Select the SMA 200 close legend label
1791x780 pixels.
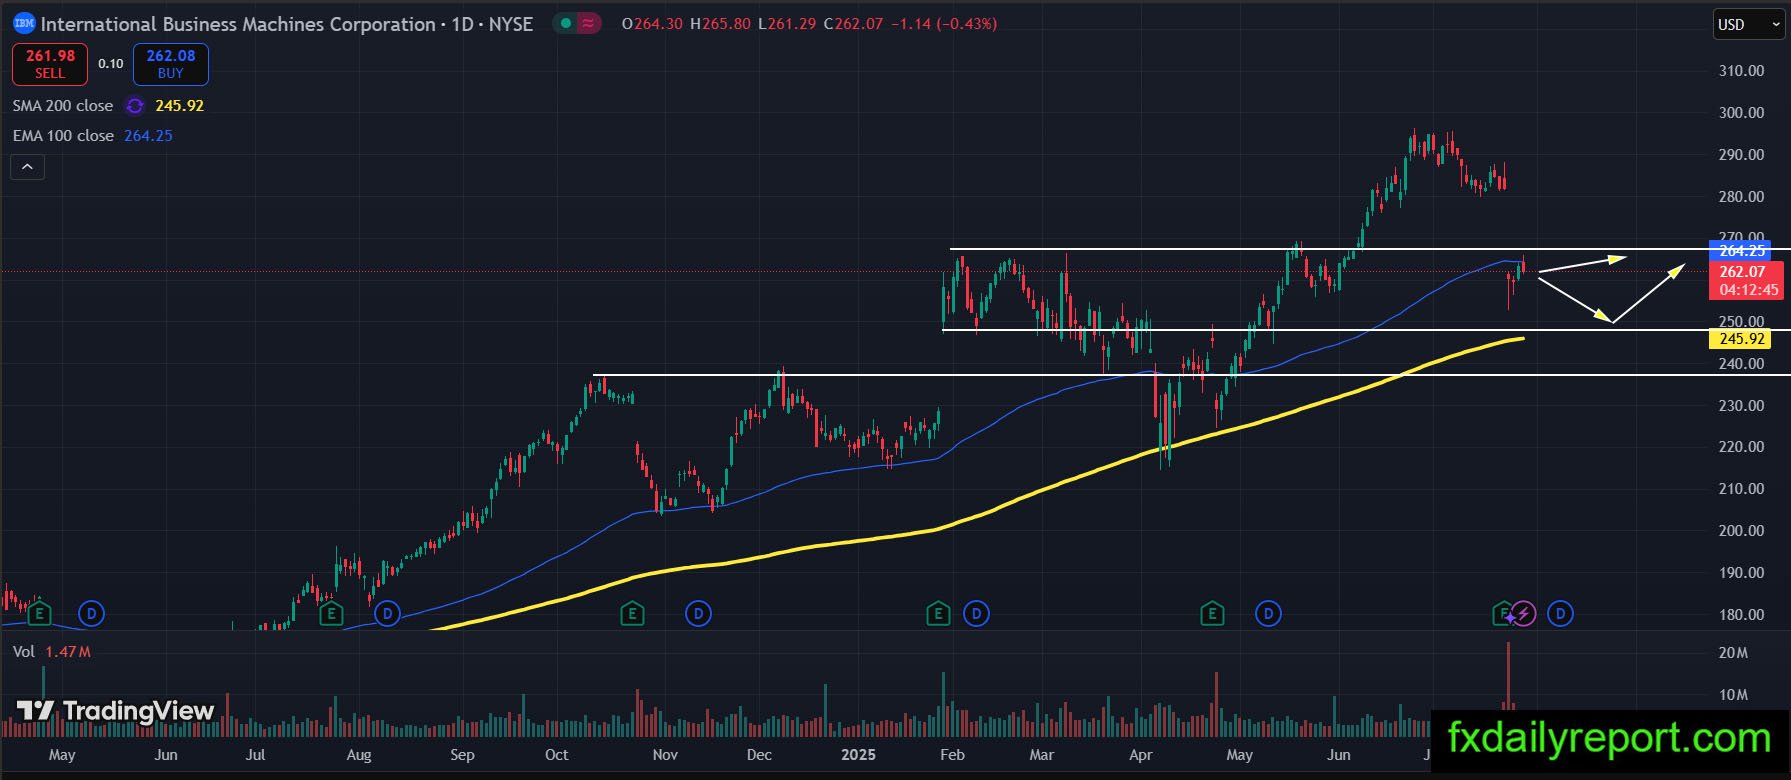(63, 106)
